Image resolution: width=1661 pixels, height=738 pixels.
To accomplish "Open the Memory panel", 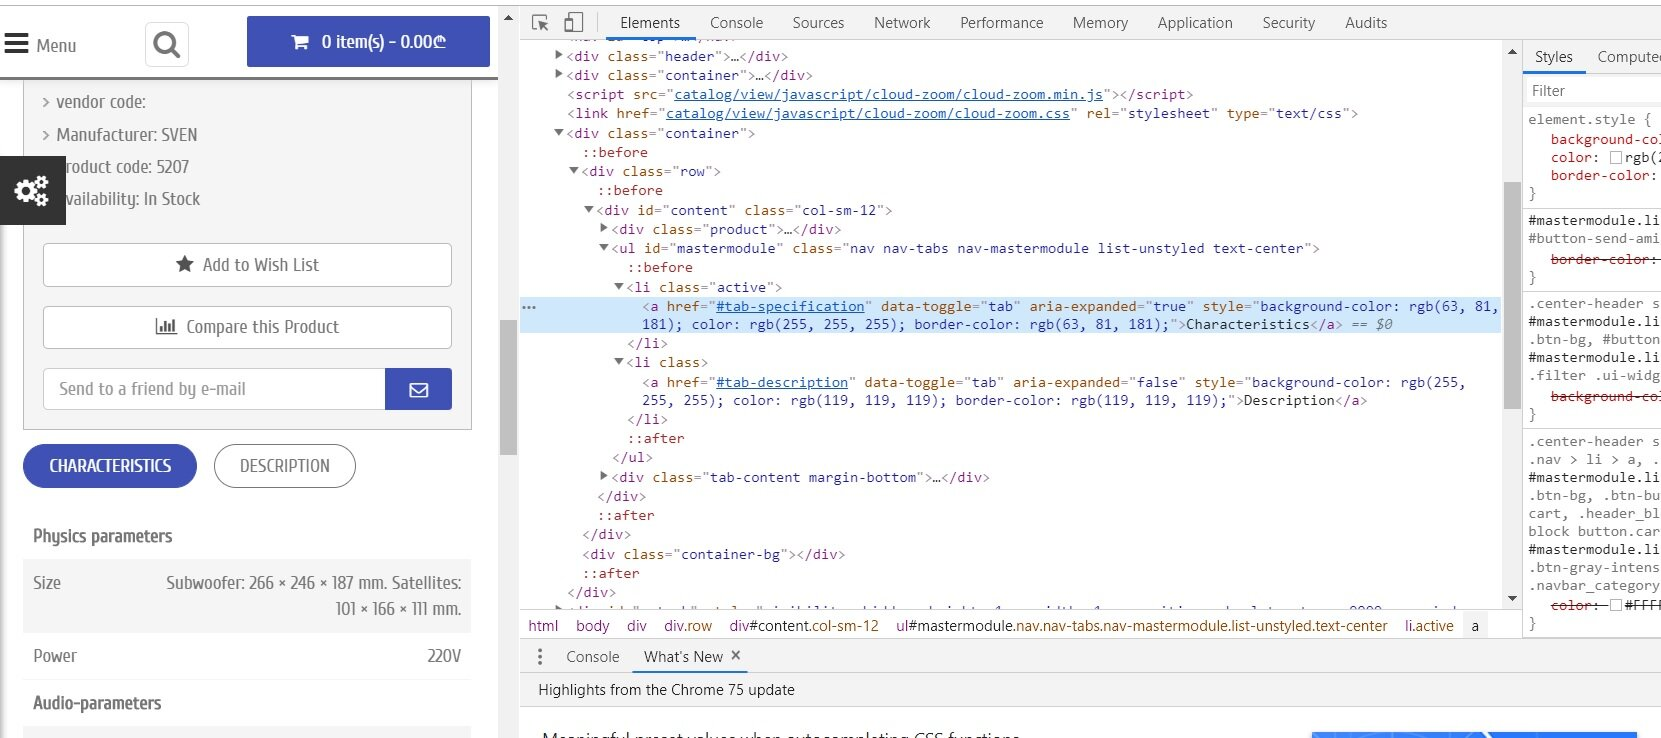I will coord(1100,22).
